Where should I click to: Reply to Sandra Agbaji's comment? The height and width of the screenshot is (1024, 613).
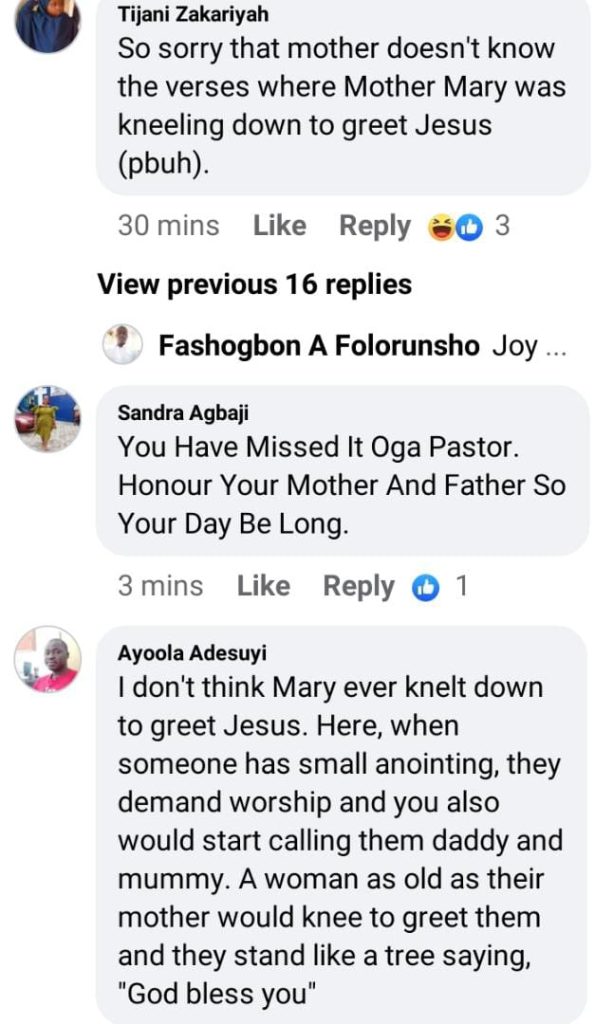(358, 586)
